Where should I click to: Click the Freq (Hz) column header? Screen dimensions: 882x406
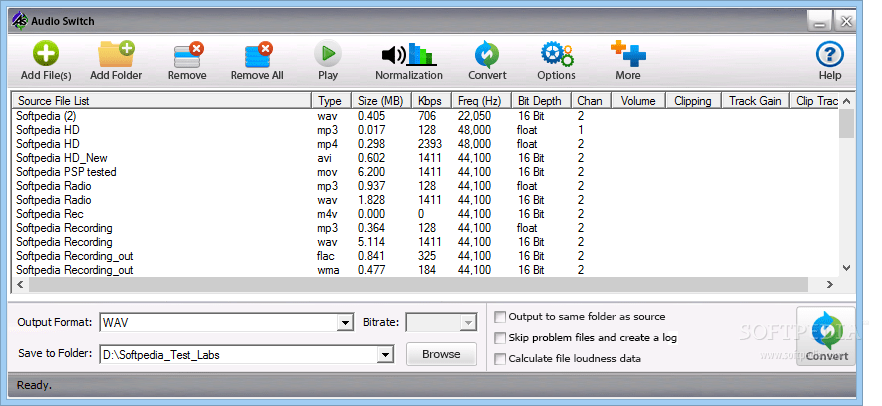pos(481,101)
